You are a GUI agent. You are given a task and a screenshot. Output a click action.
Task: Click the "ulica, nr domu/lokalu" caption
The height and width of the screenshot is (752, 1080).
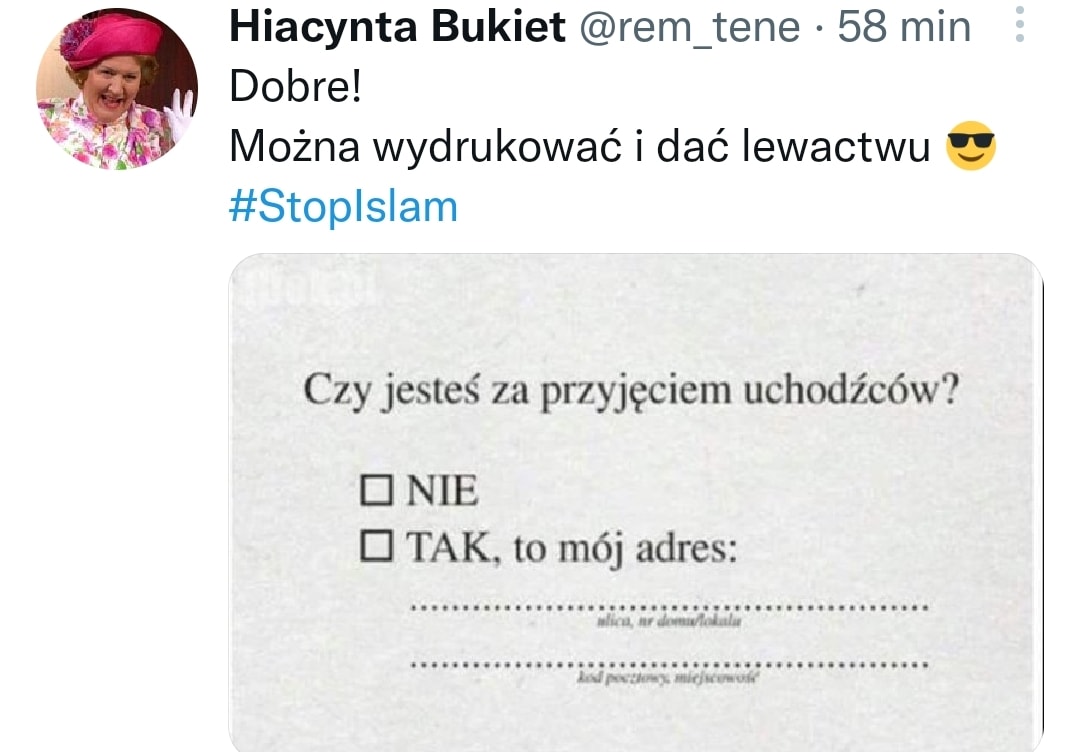click(x=668, y=623)
